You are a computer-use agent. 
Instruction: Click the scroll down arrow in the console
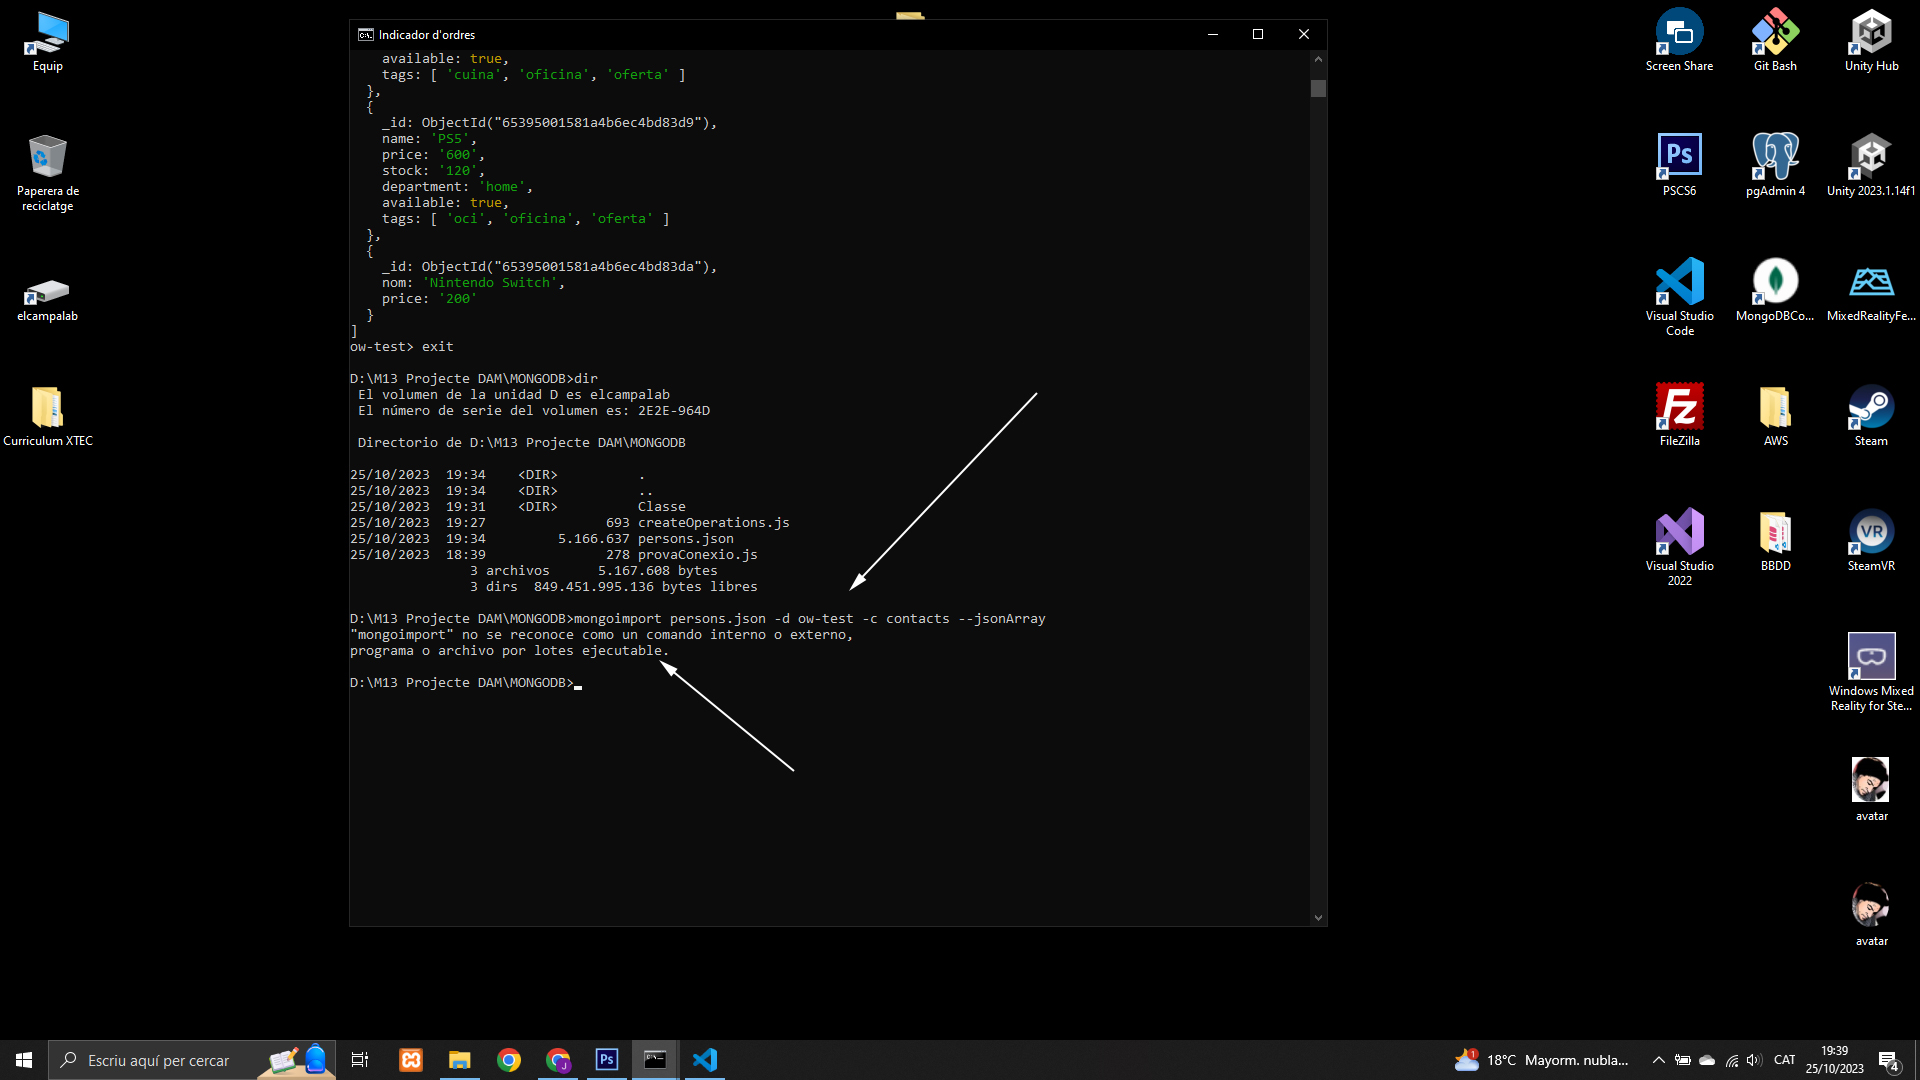pos(1318,918)
